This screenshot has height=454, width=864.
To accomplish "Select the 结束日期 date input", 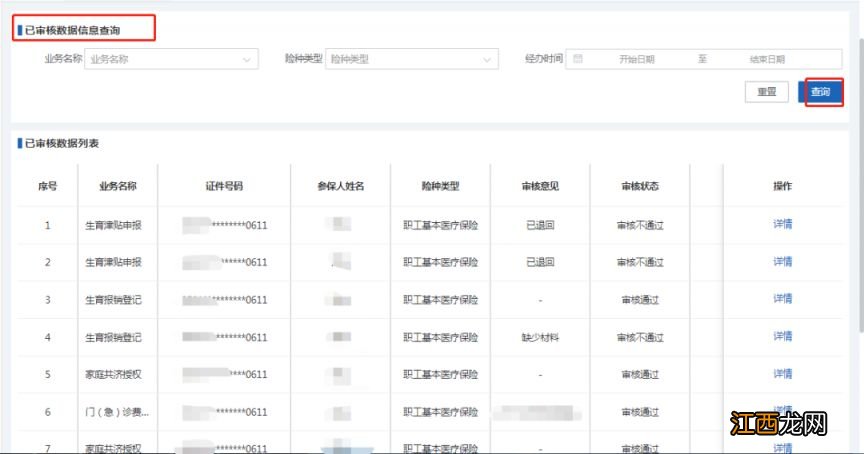I will pyautogui.click(x=767, y=59).
